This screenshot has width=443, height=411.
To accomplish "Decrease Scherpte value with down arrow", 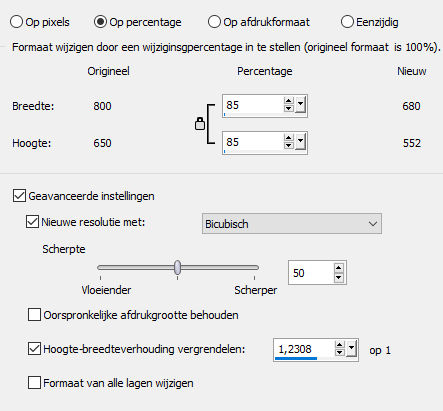I will tap(339, 277).
